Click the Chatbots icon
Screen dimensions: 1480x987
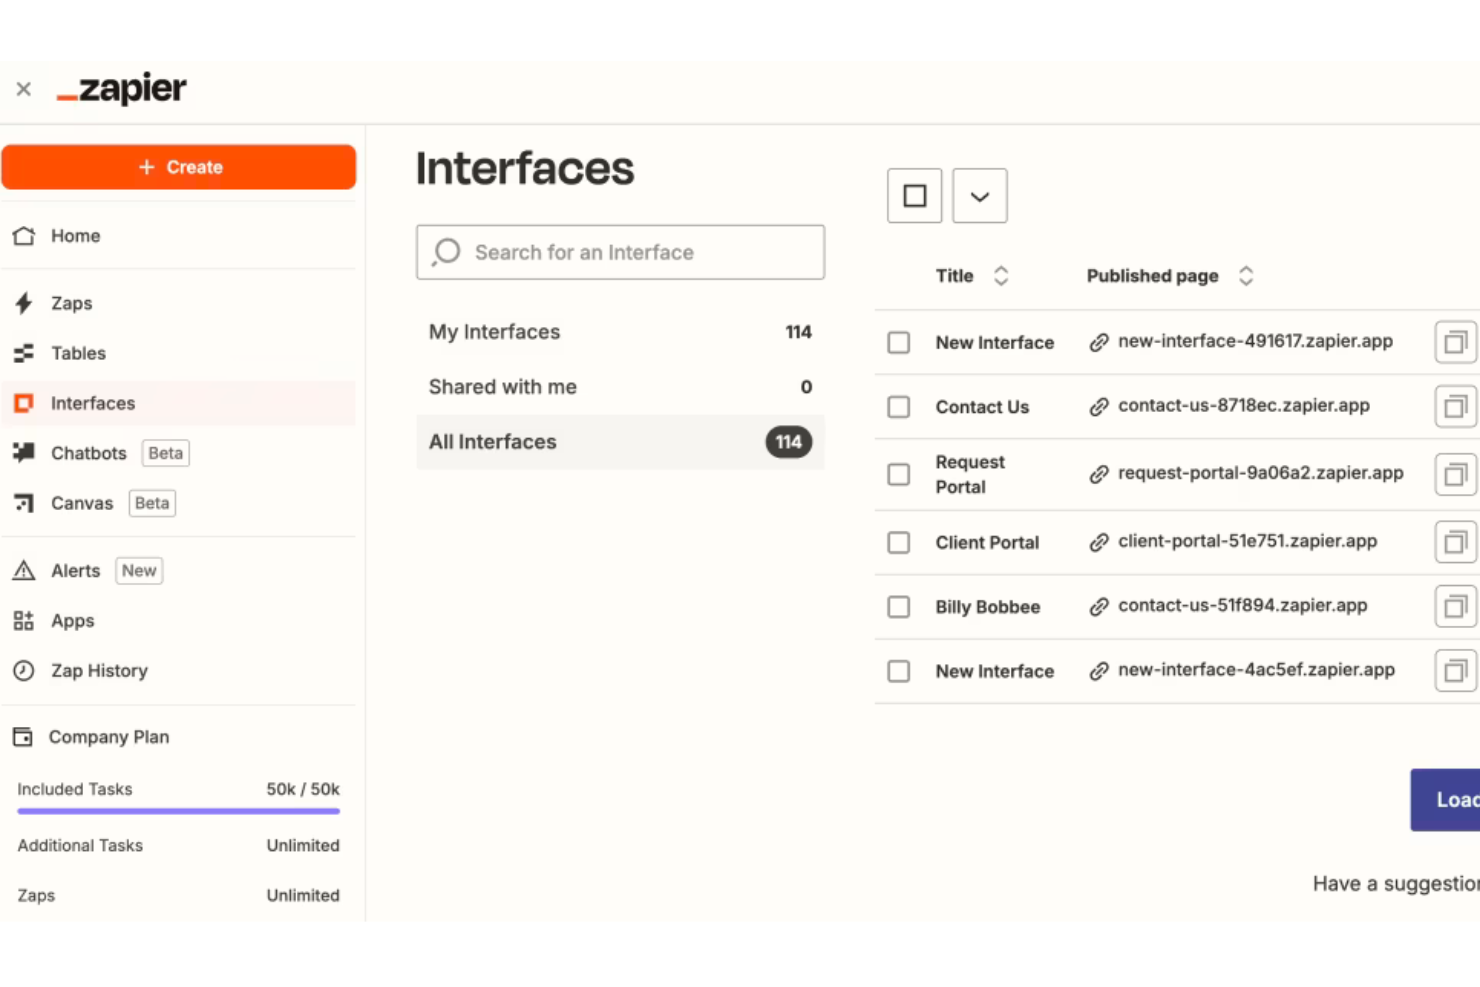pyautogui.click(x=24, y=453)
